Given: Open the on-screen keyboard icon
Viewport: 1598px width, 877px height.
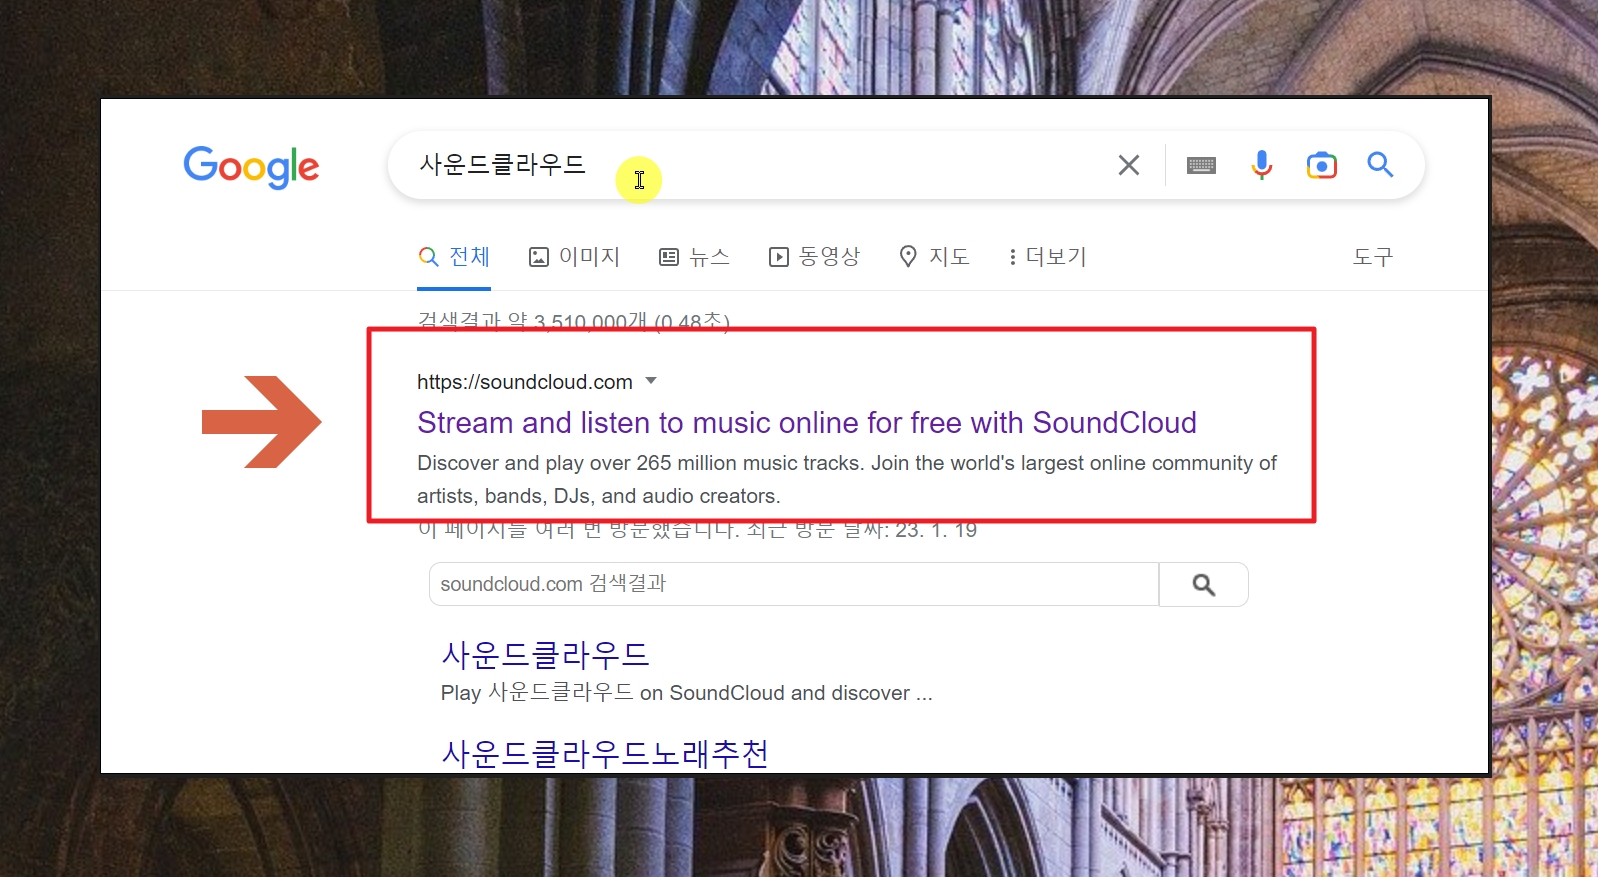Looking at the screenshot, I should [1201, 165].
